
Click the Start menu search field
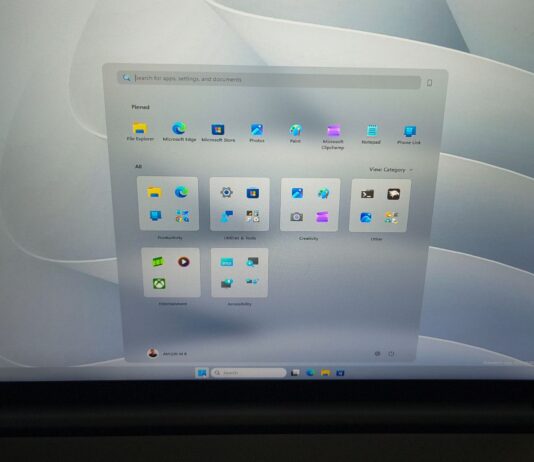pyautogui.click(x=269, y=79)
